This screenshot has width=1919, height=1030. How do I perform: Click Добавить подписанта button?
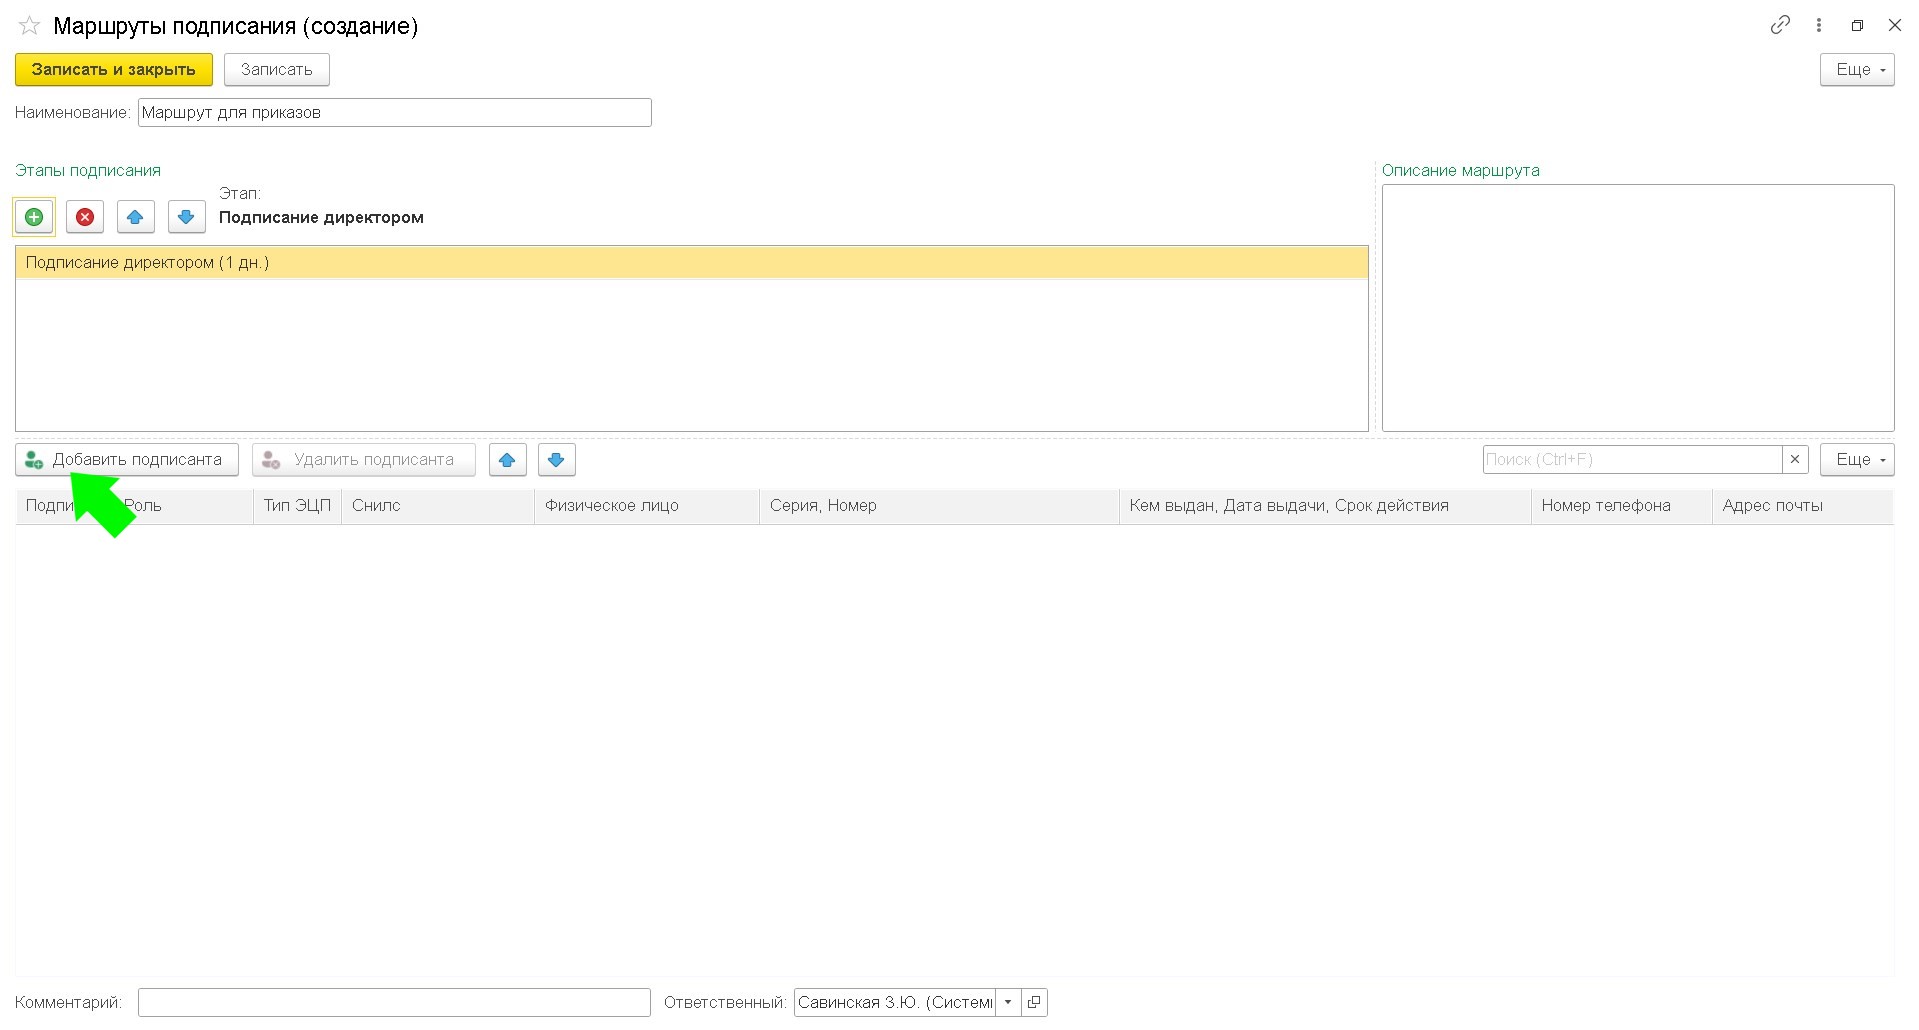127,460
